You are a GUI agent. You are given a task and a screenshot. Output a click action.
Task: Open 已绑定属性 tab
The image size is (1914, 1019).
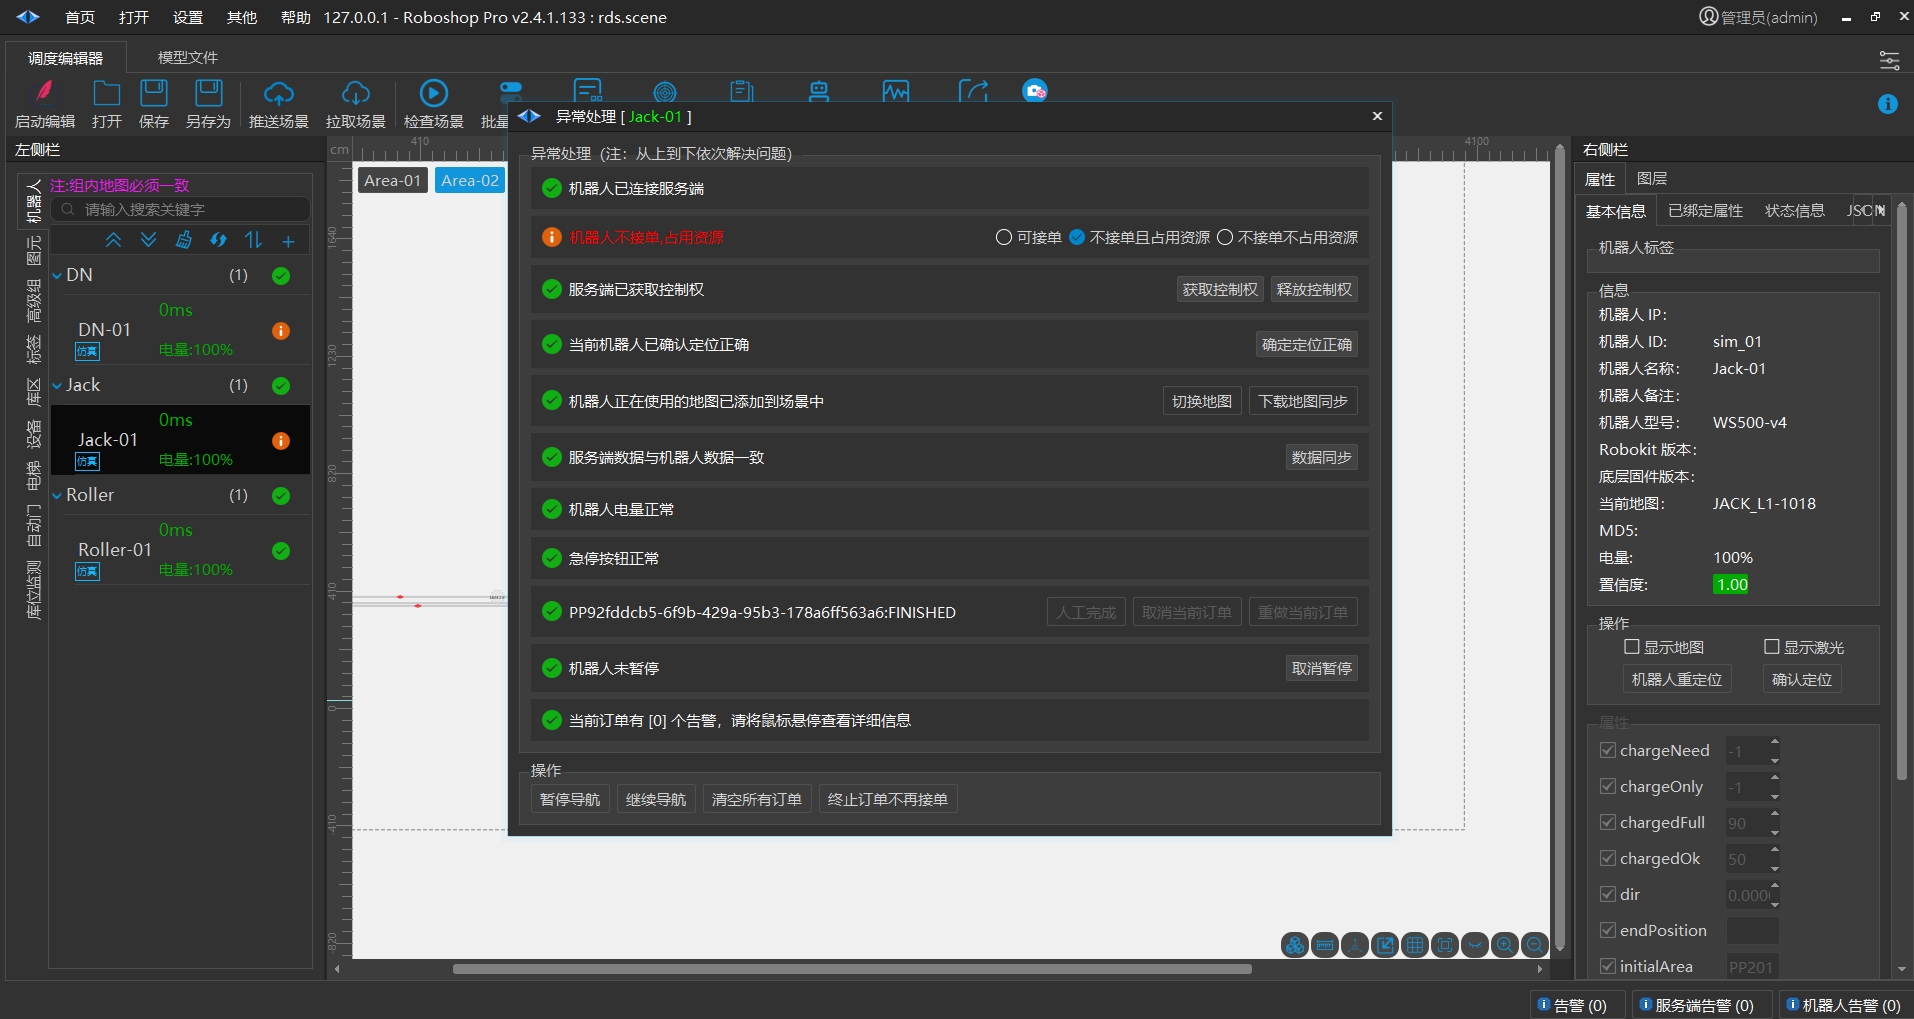(1705, 211)
